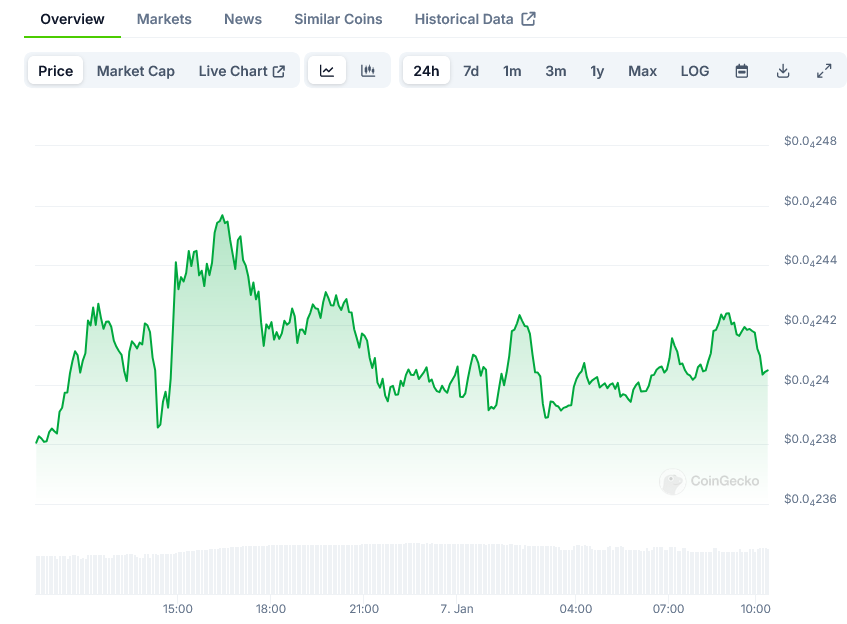
Task: Choose the 7d time range
Action: coord(471,71)
